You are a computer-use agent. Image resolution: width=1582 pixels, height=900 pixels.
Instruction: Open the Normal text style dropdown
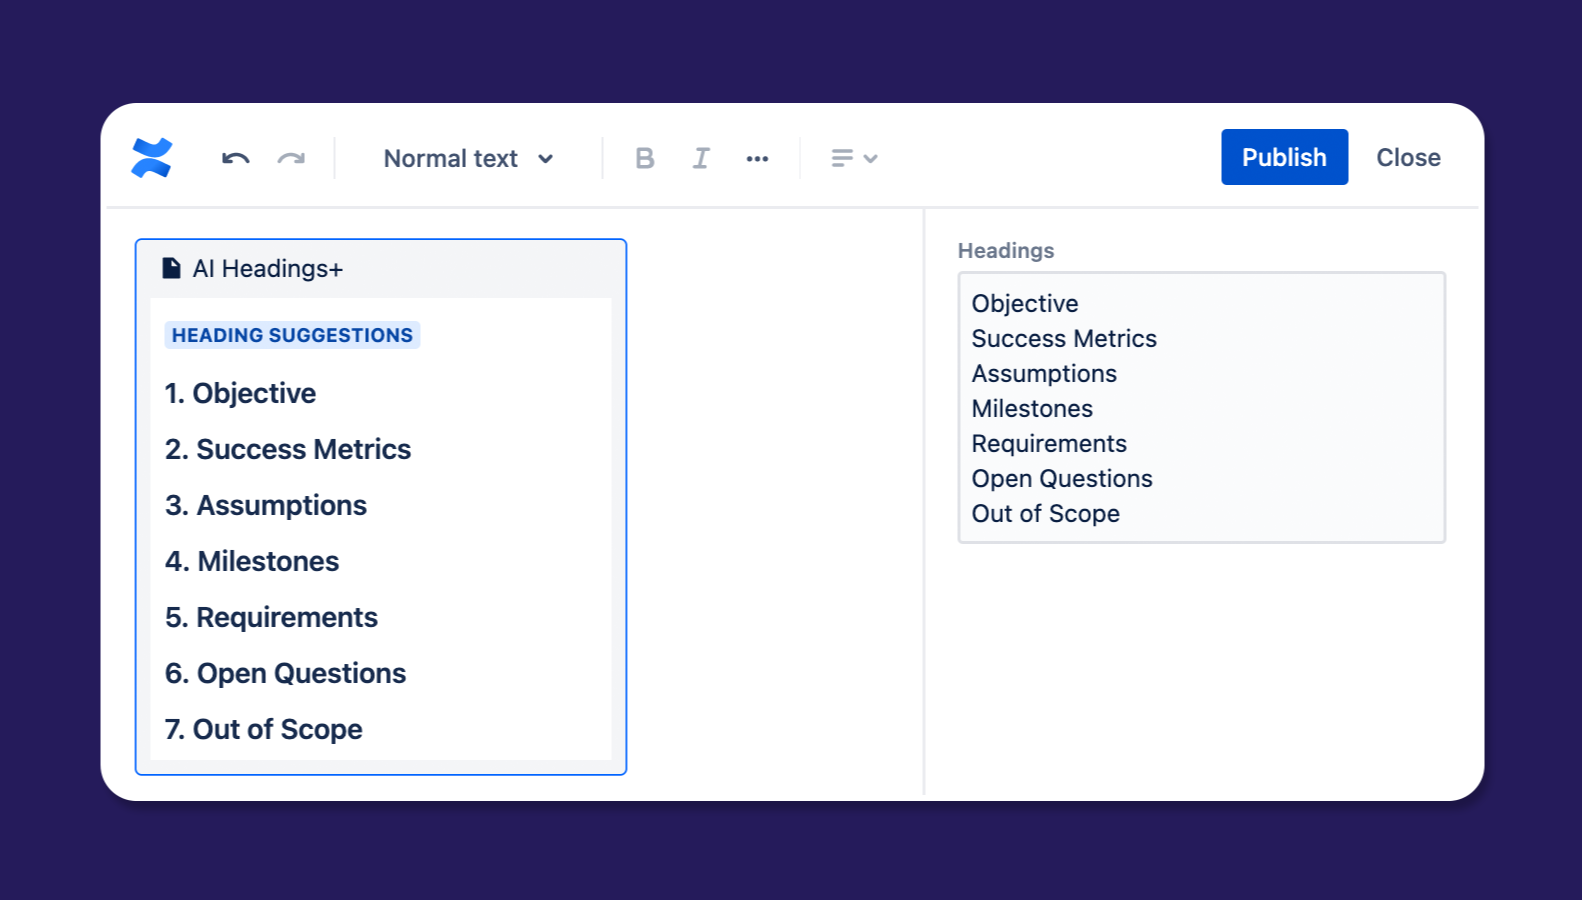coord(451,158)
